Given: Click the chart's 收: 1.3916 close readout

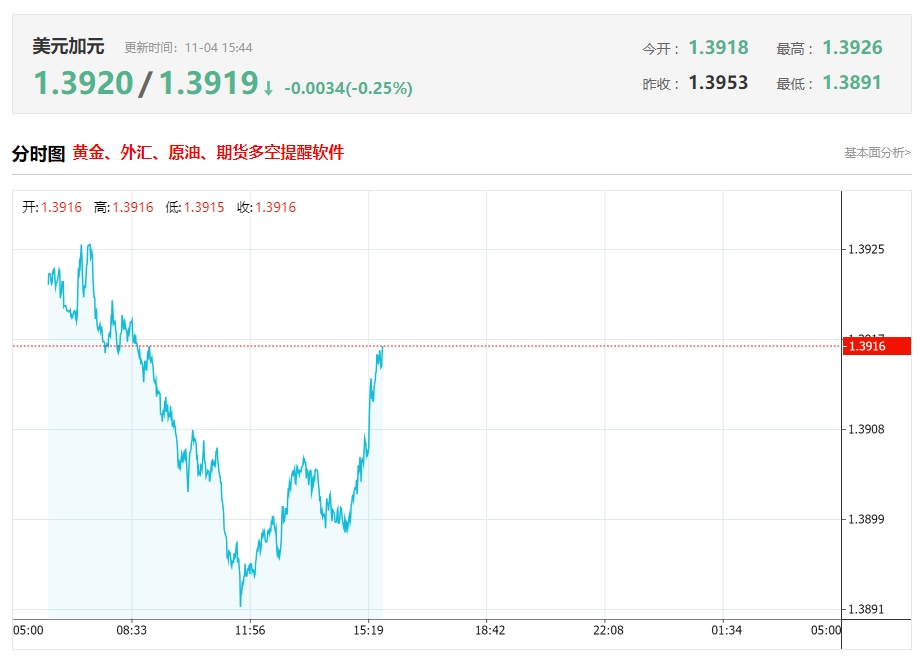Looking at the screenshot, I should pos(266,207).
